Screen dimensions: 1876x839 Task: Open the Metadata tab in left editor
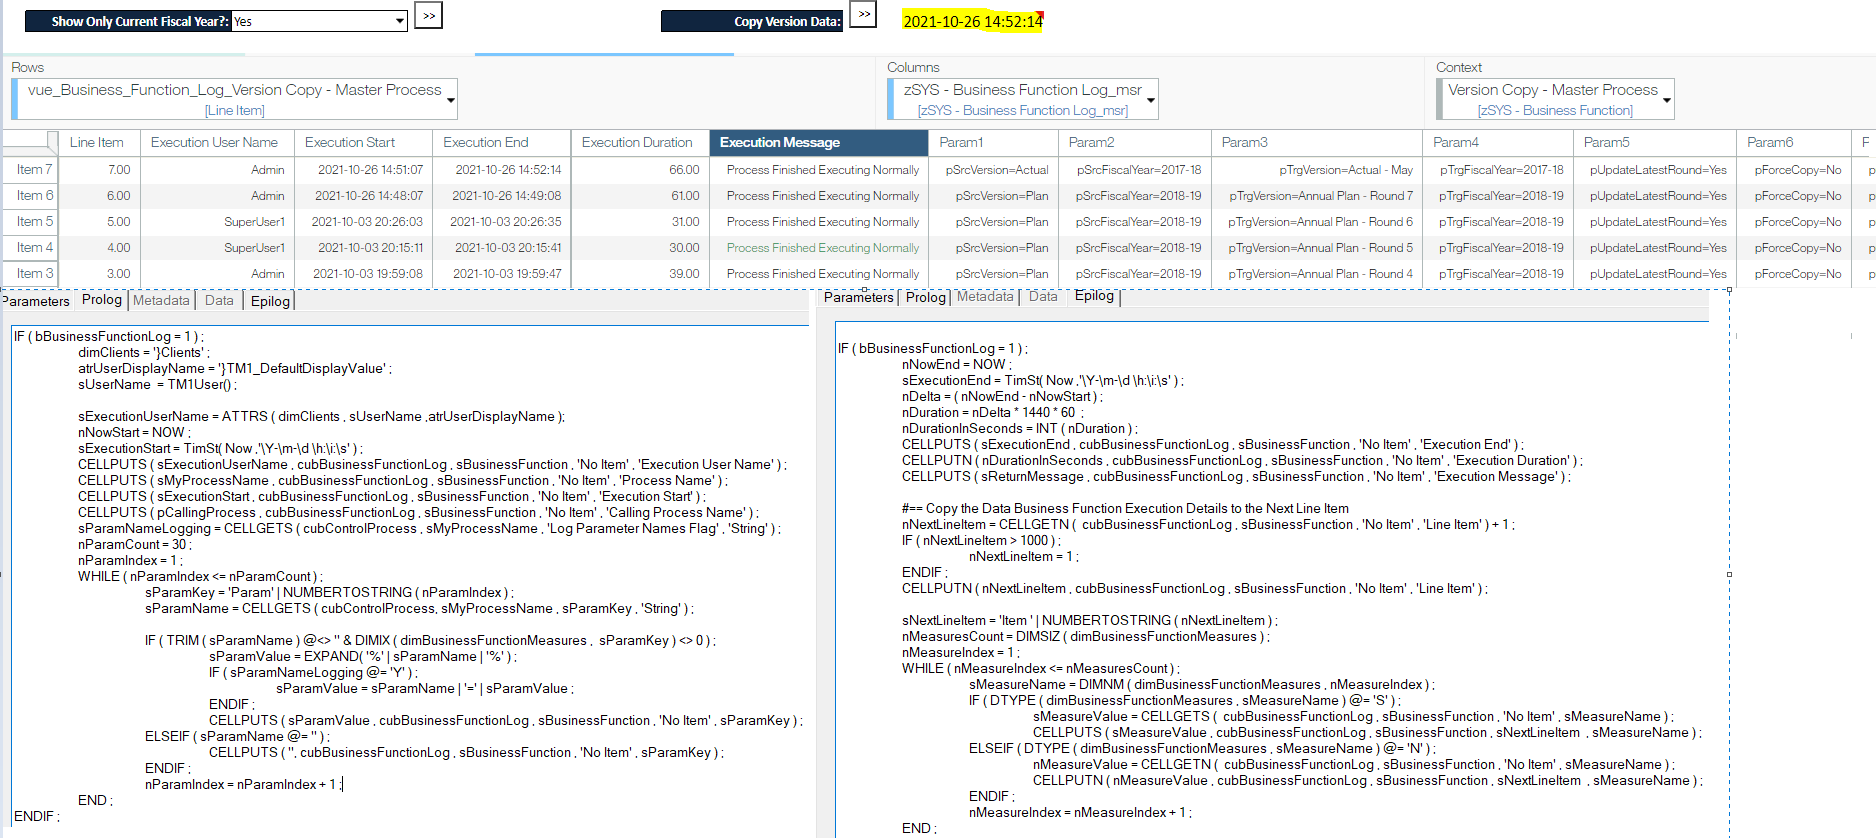tap(161, 300)
